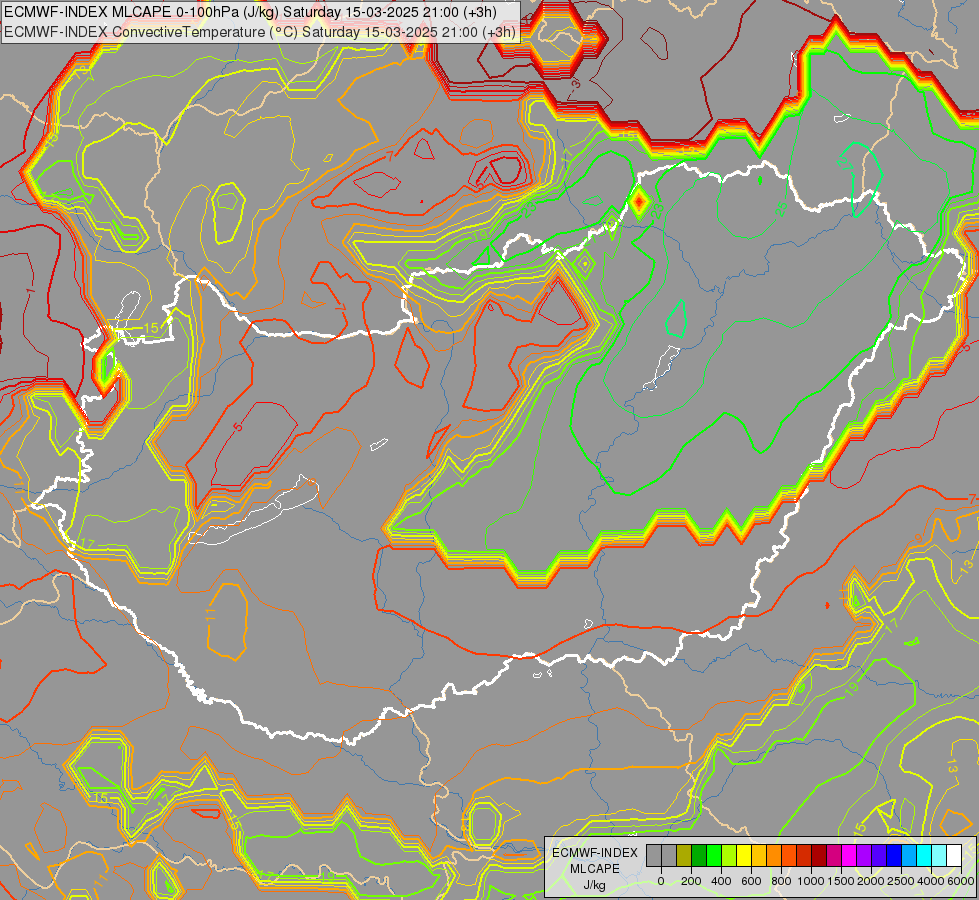Click the 2500 value on the legend scale

[x=901, y=881]
